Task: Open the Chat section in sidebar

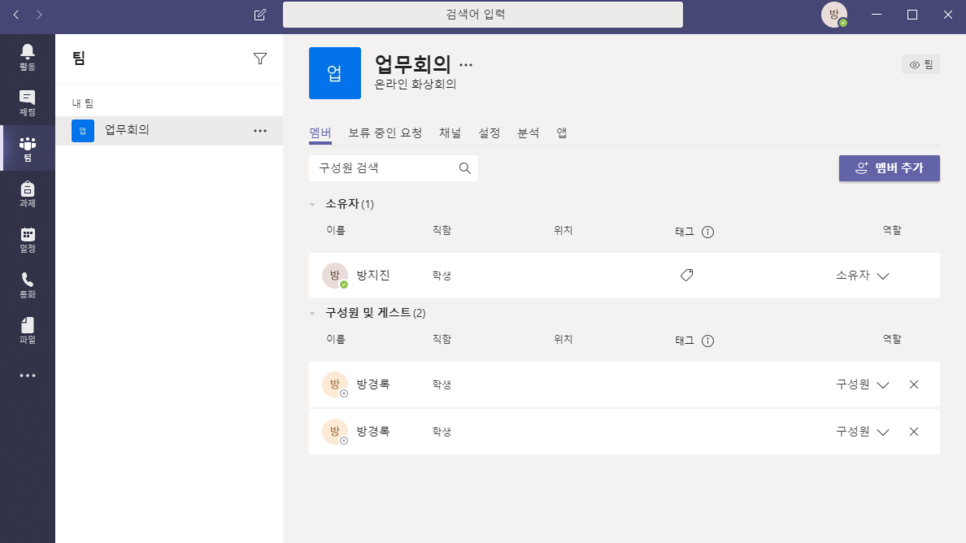Action: pos(27,103)
